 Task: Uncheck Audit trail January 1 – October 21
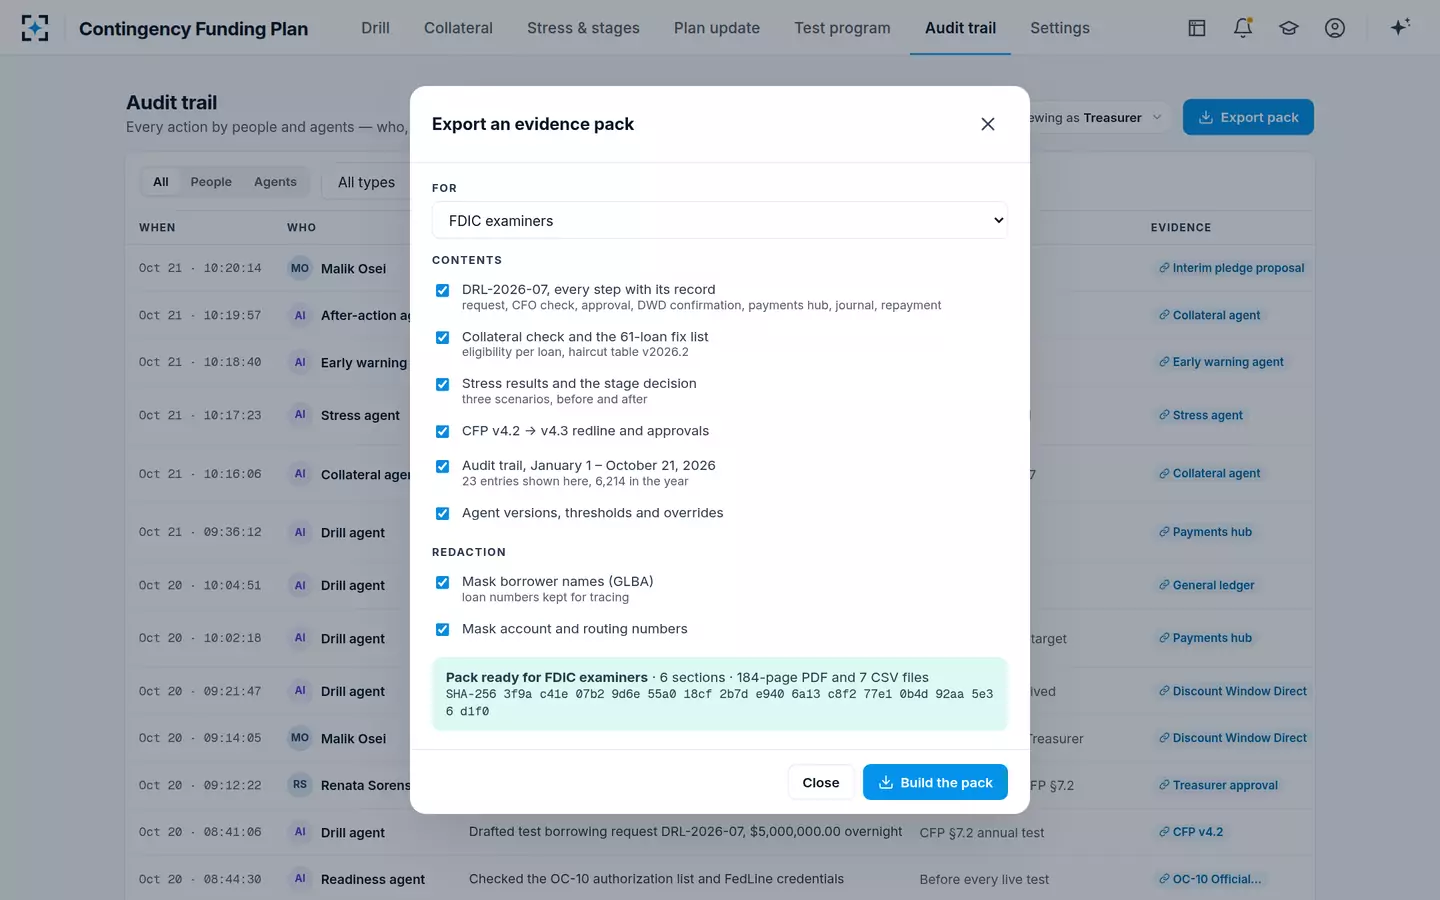pyautogui.click(x=442, y=466)
